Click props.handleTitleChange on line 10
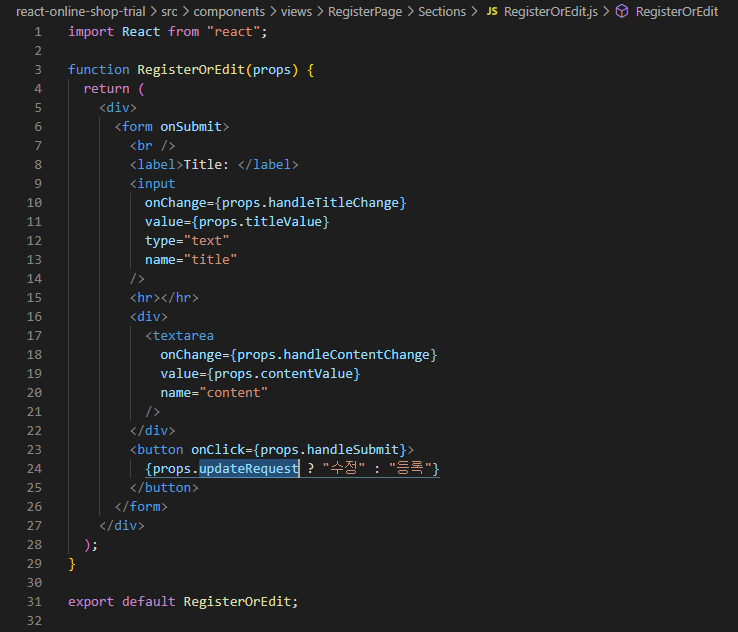This screenshot has height=632, width=738. [x=311, y=203]
